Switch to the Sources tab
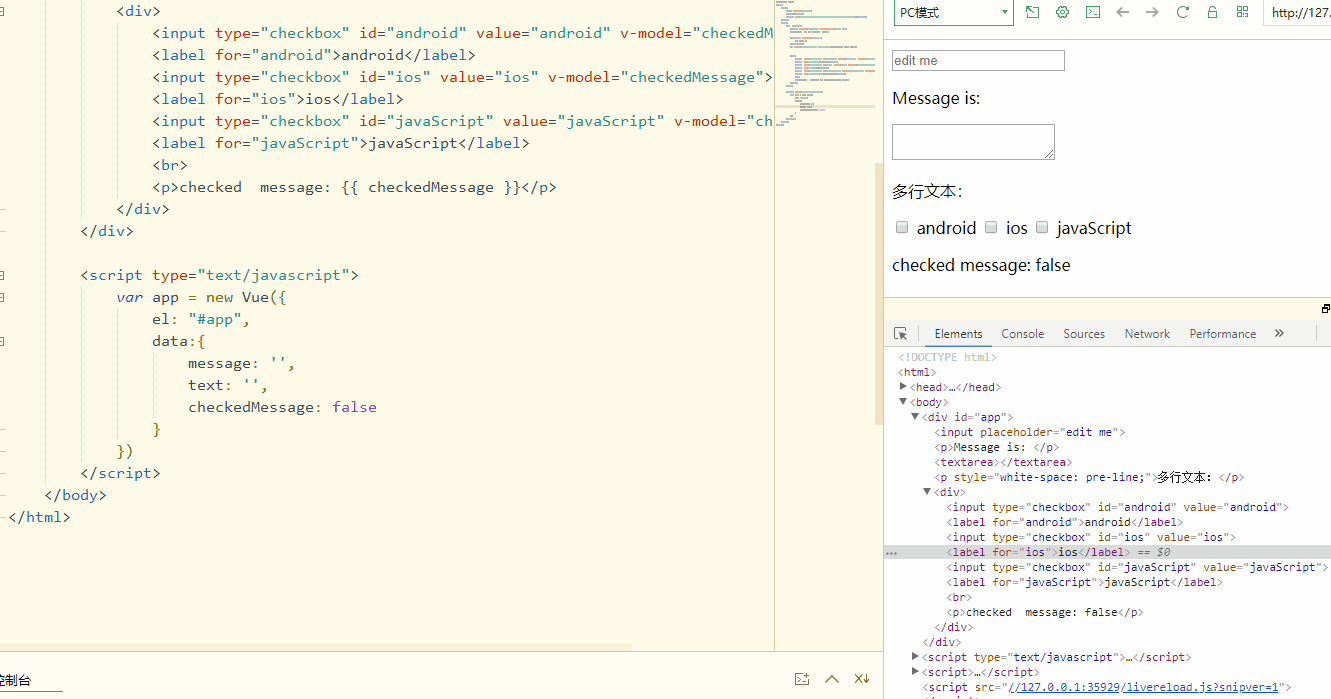 pos(1084,334)
